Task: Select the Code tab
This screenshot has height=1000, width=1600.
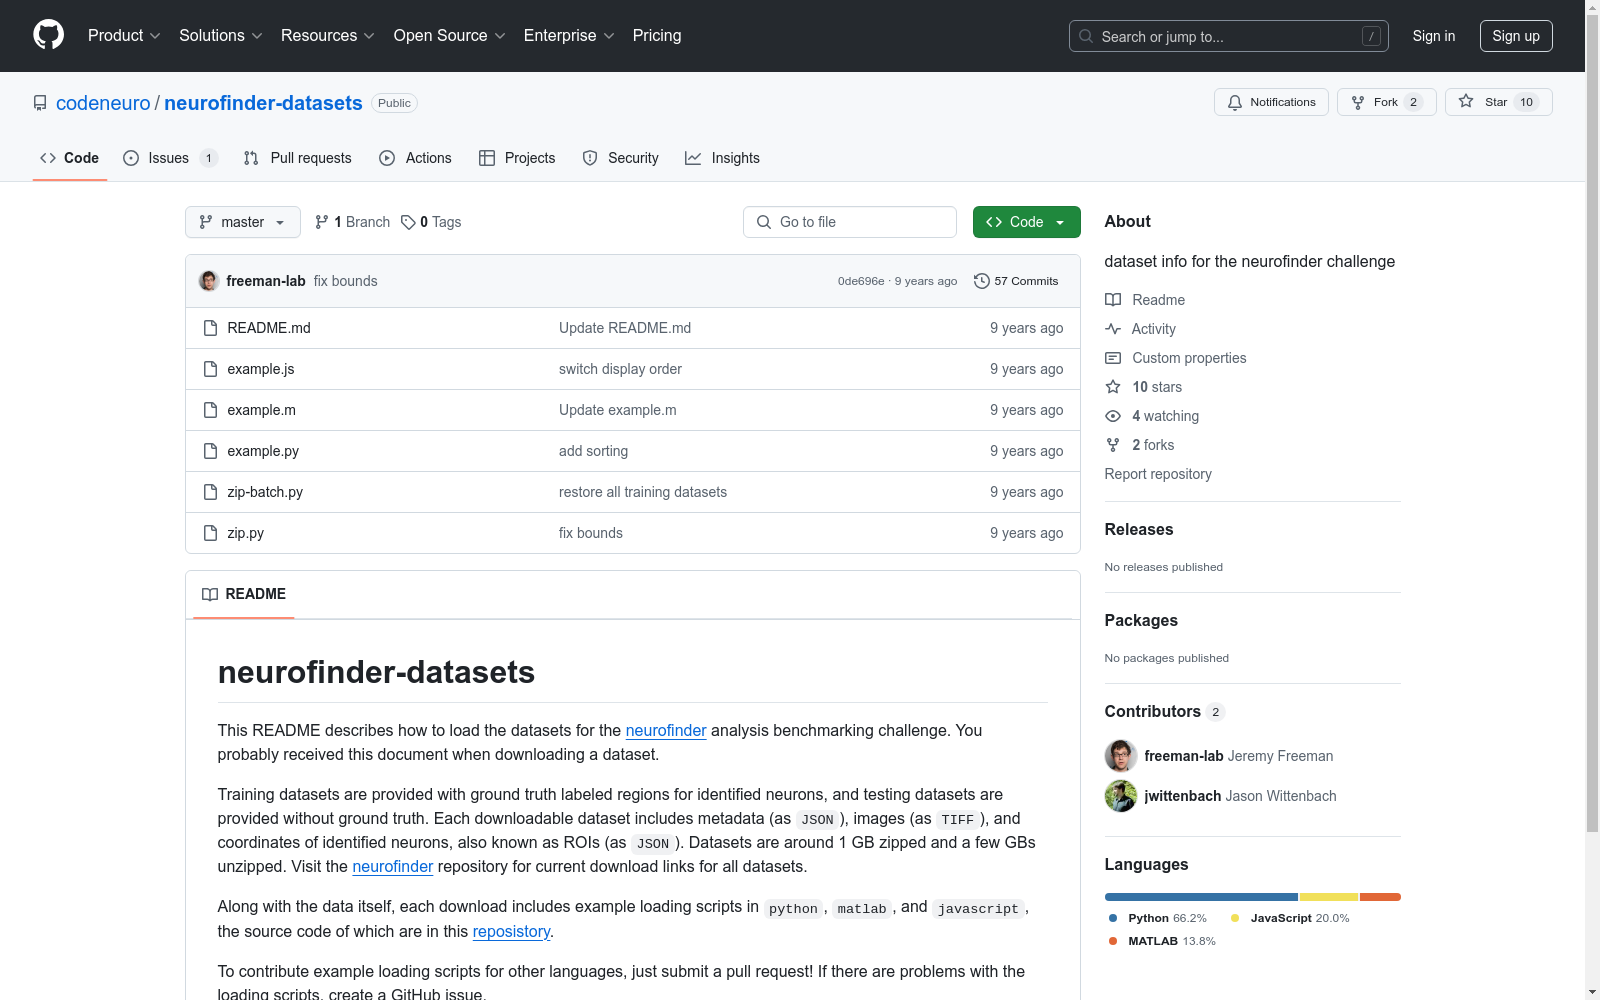Action: pos(70,158)
